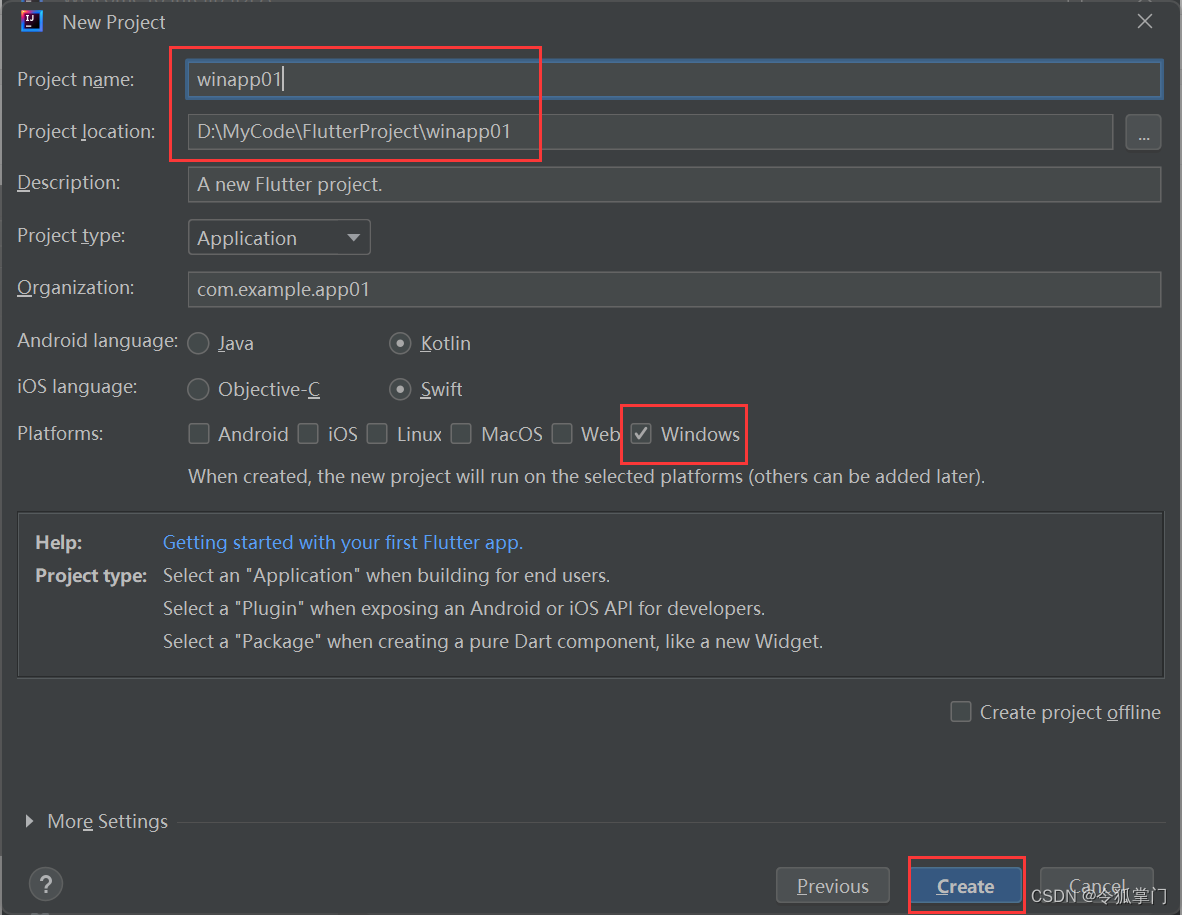Click the 'Help:' heading in help panel

(x=59, y=543)
